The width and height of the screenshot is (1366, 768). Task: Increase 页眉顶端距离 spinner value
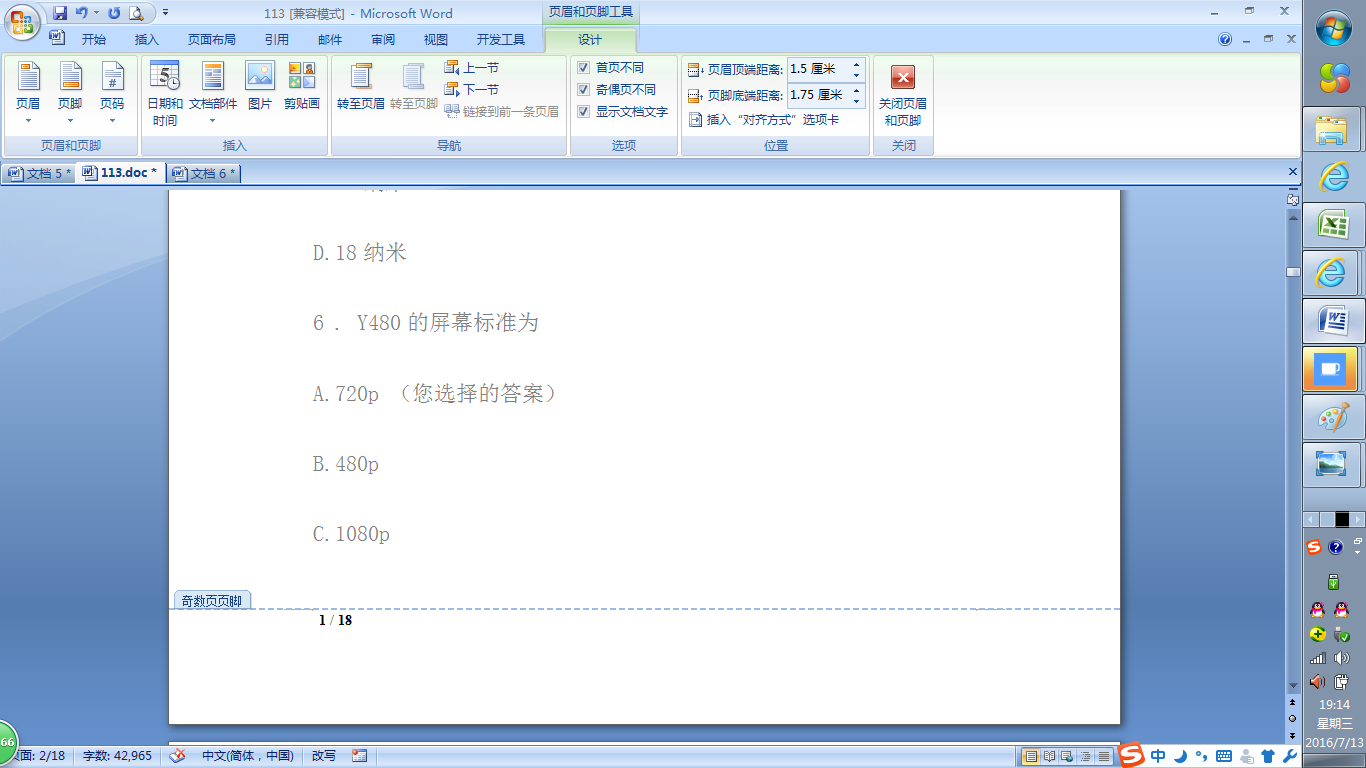(x=857, y=65)
